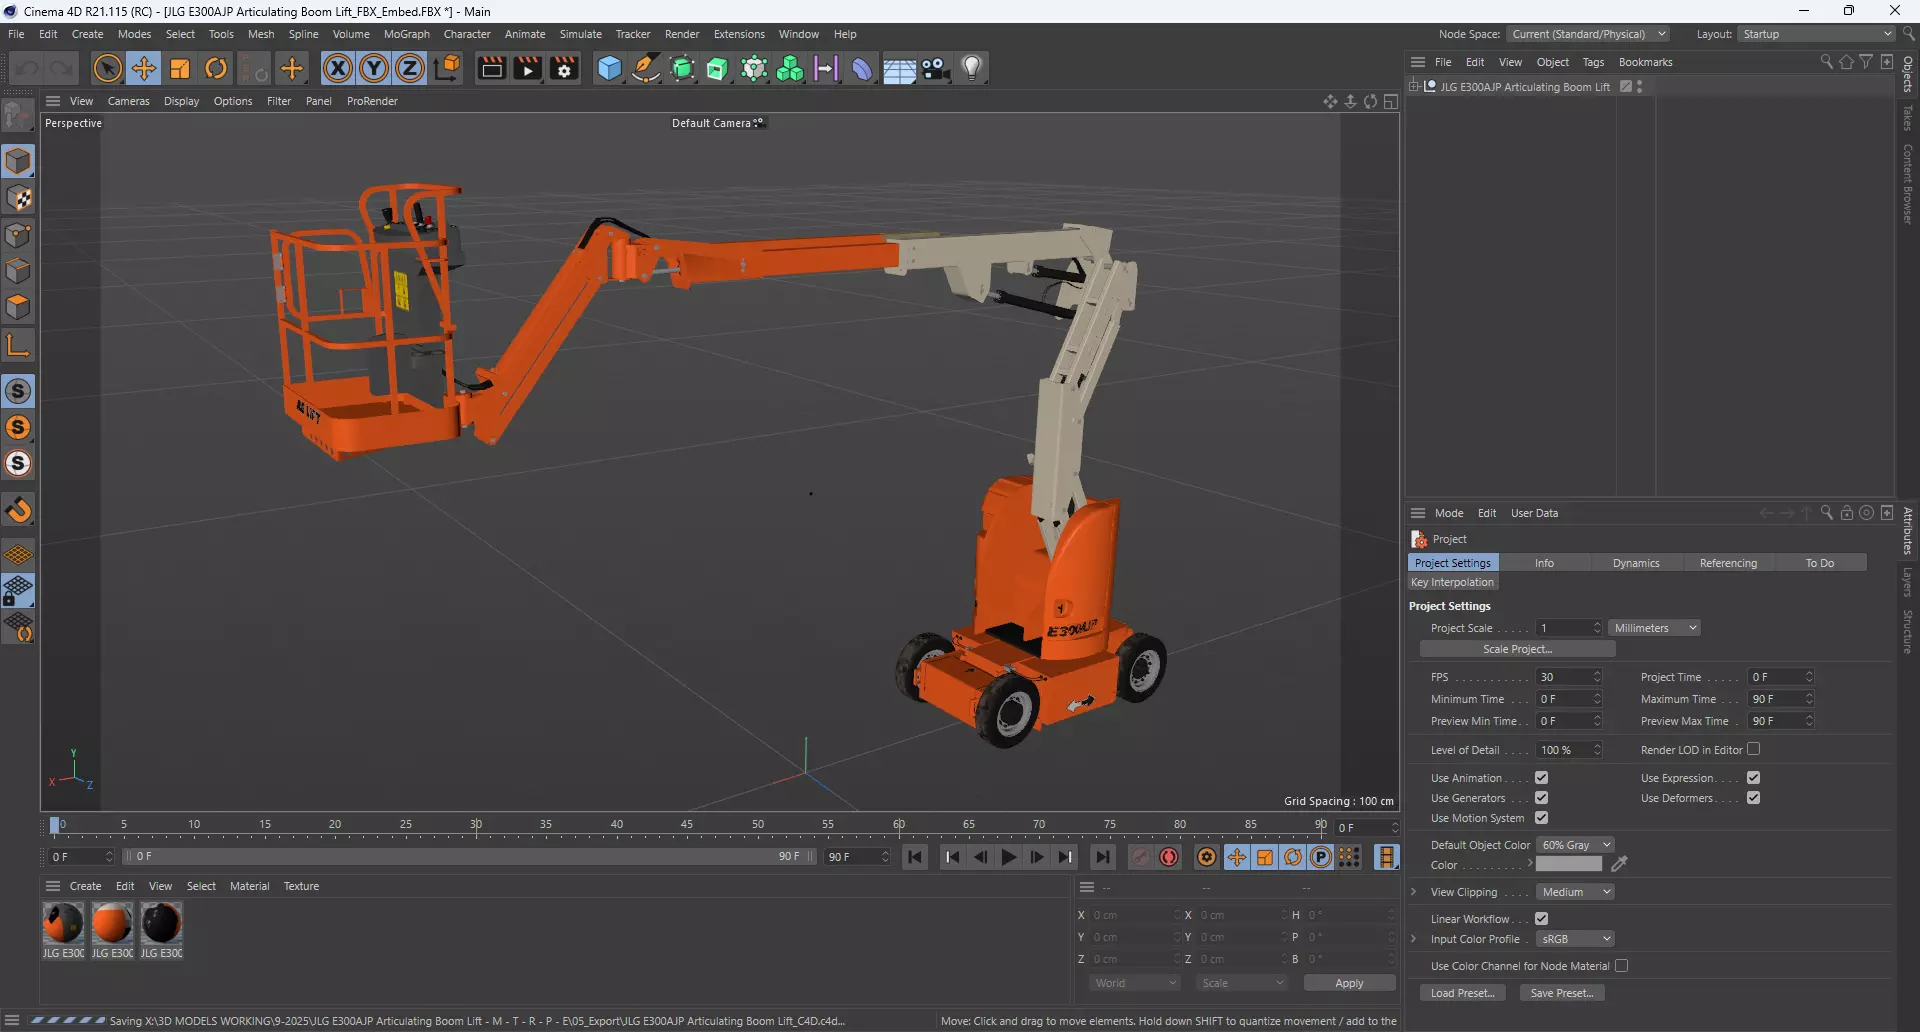Add a Camera object

pos(936,68)
